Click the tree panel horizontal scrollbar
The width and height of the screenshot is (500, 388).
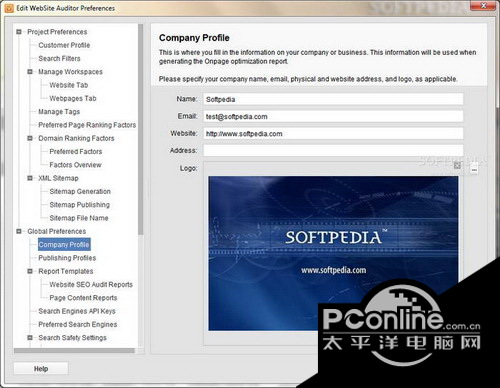[74, 351]
